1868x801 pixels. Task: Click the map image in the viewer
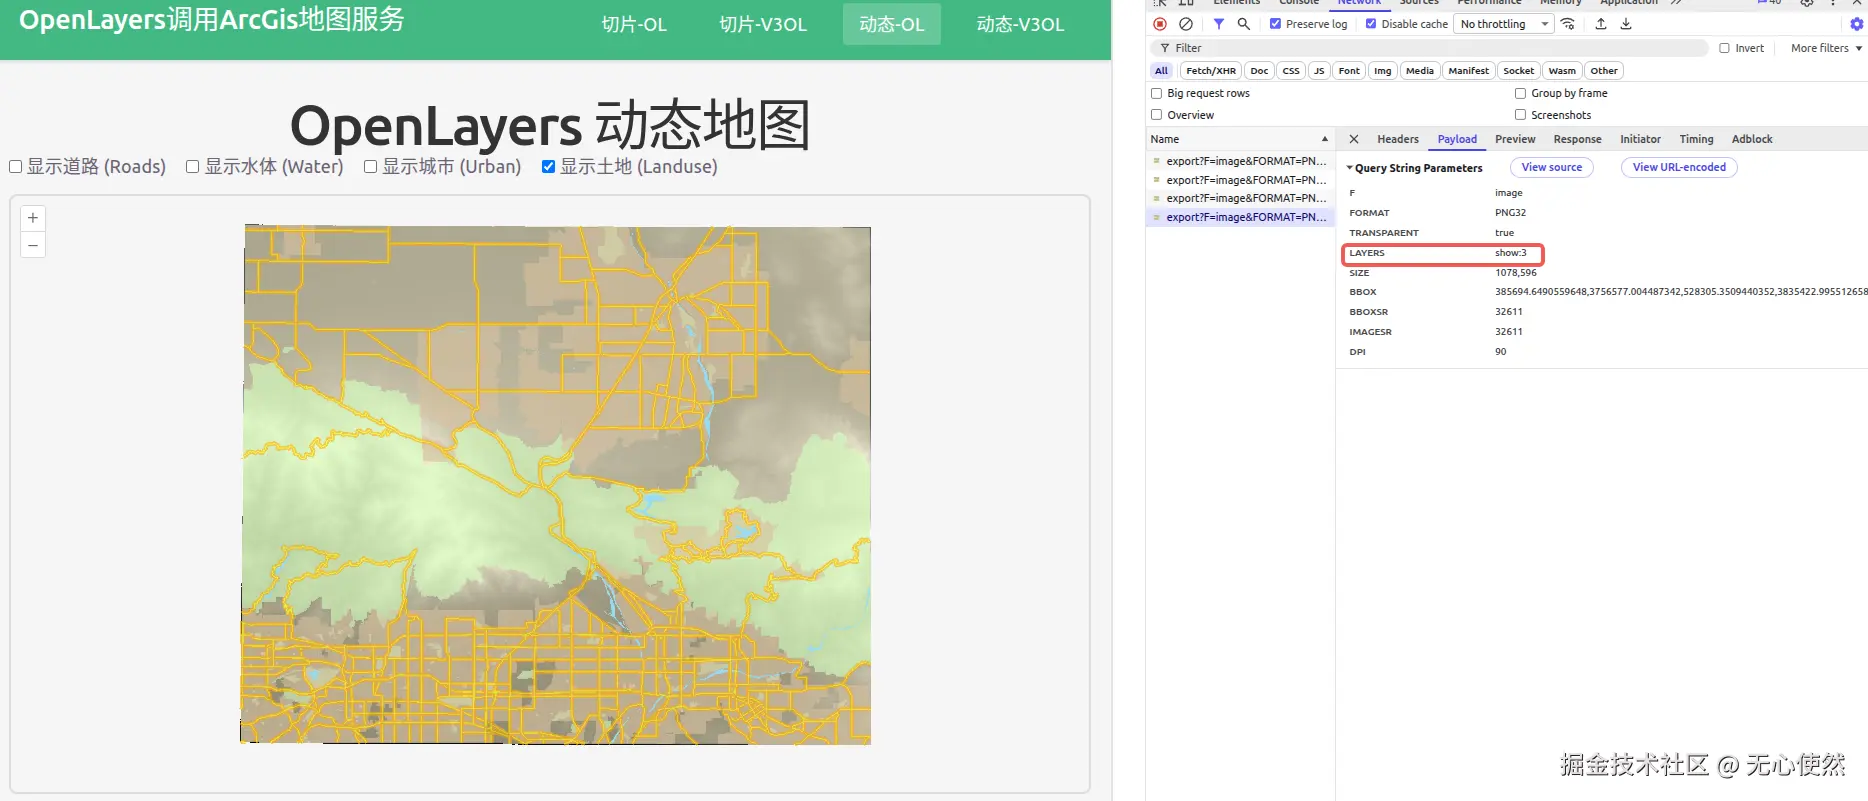(x=555, y=484)
